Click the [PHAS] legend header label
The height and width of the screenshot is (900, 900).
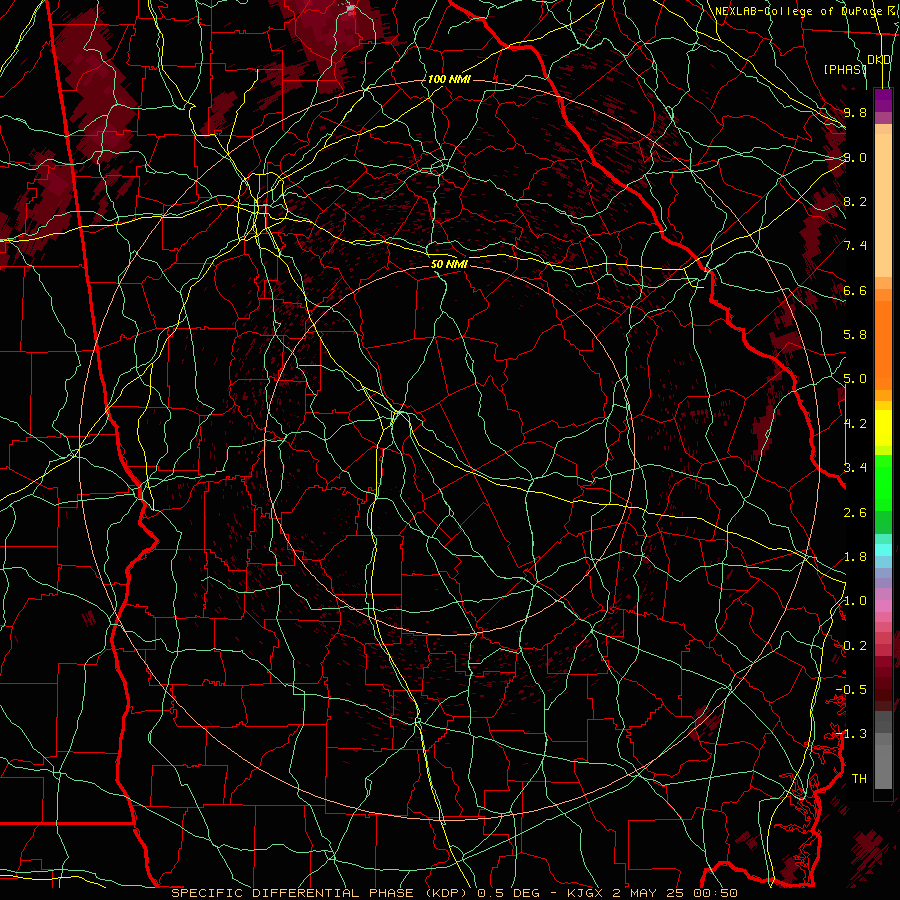(x=845, y=69)
